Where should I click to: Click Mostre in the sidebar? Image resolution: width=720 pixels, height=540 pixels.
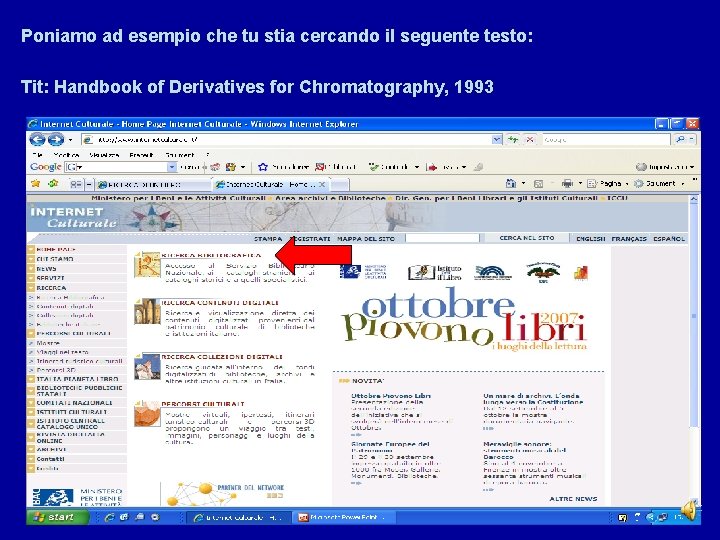[x=48, y=343]
